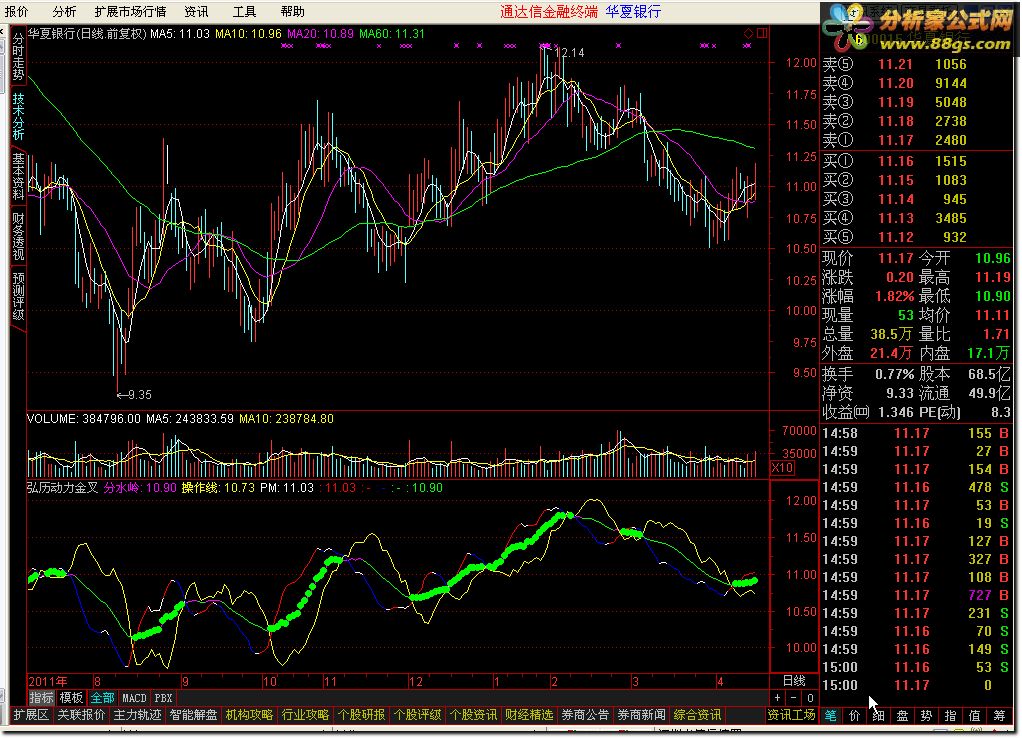The image size is (1022, 738).
Task: Select the 势 trend tab
Action: point(926,715)
